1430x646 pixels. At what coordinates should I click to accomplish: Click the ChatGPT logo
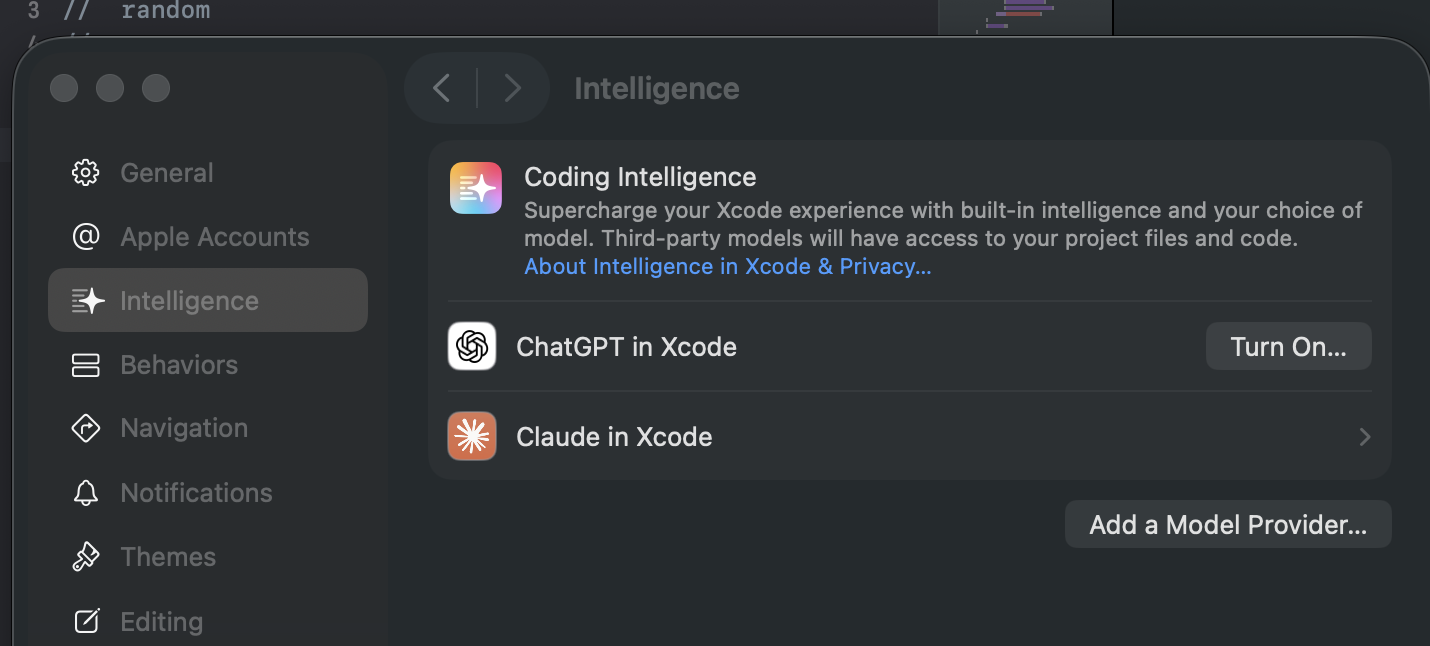(471, 346)
